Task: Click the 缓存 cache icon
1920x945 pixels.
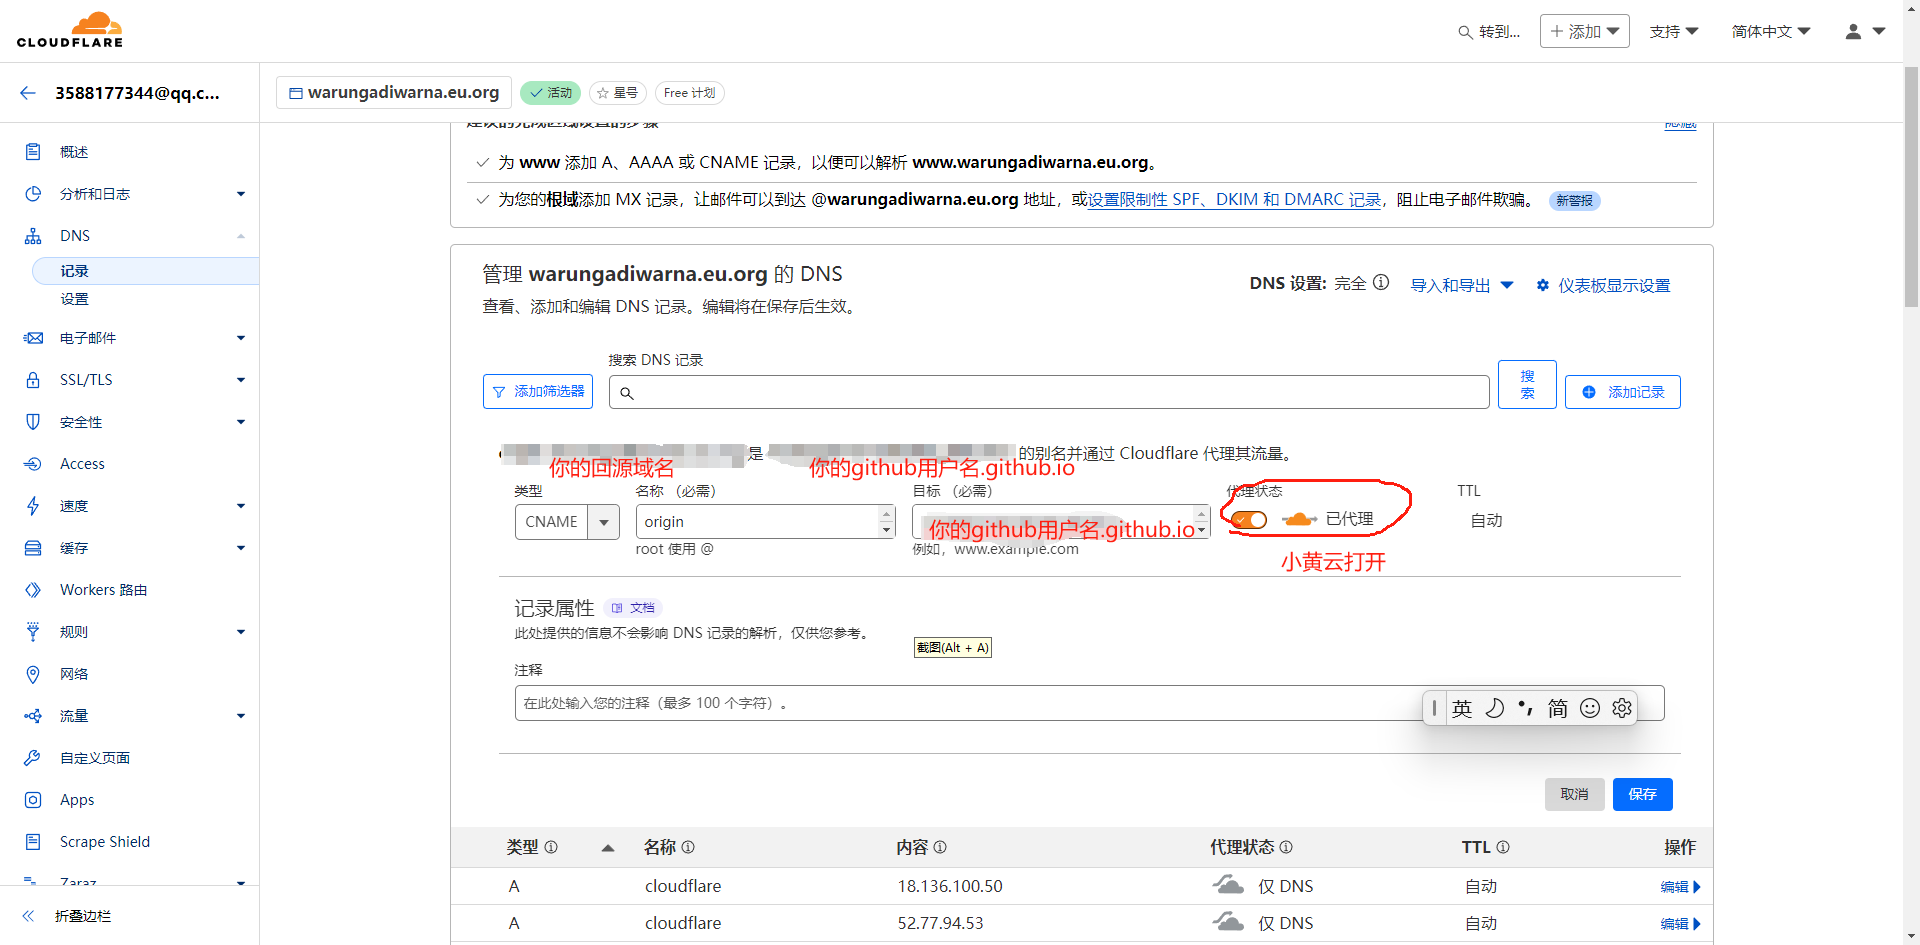Action: pos(33,548)
